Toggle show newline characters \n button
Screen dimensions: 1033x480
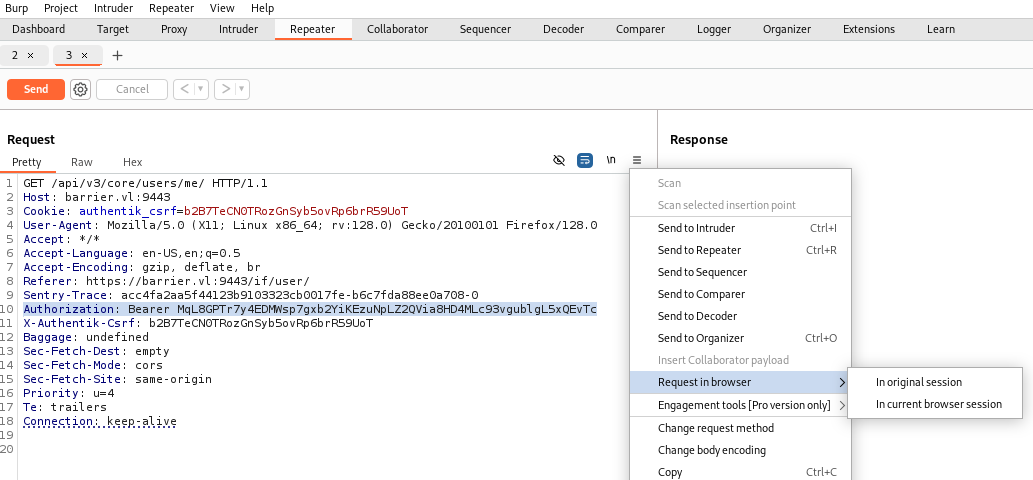611,160
